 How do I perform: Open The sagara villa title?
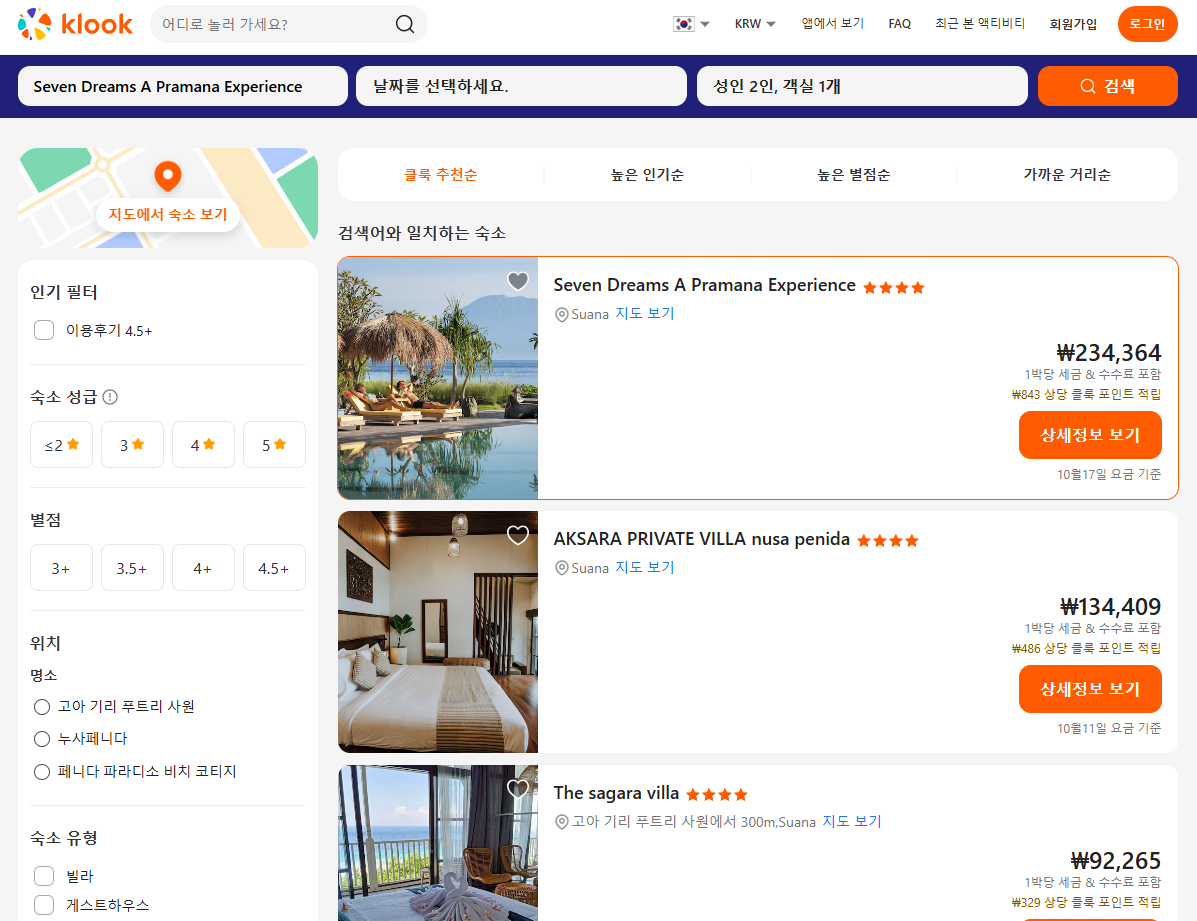point(616,793)
